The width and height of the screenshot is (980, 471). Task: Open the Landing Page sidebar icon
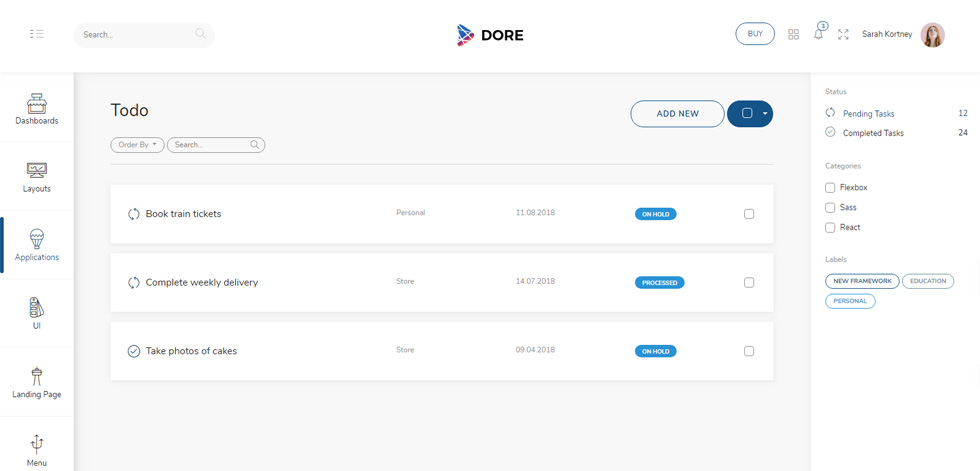[x=37, y=375]
